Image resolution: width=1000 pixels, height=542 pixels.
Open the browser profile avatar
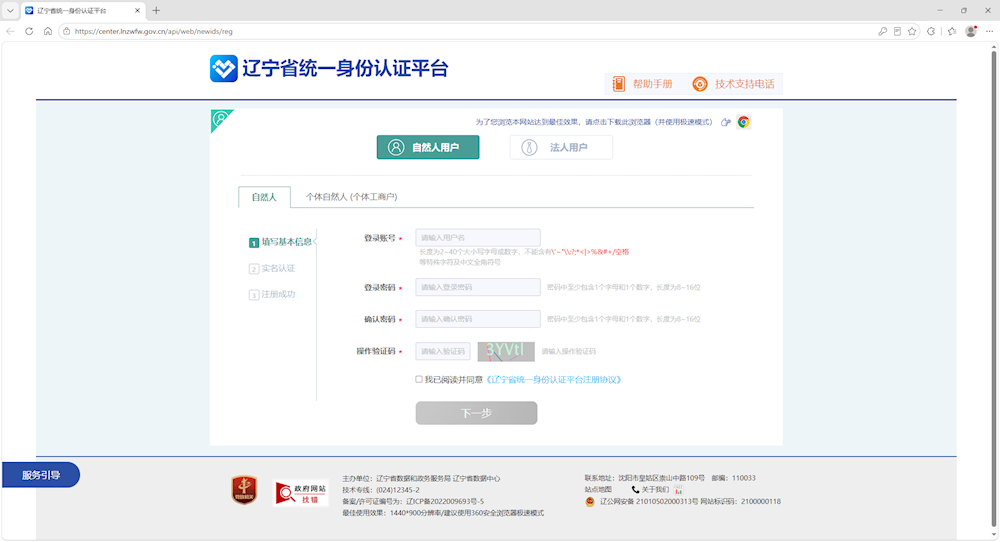971,31
